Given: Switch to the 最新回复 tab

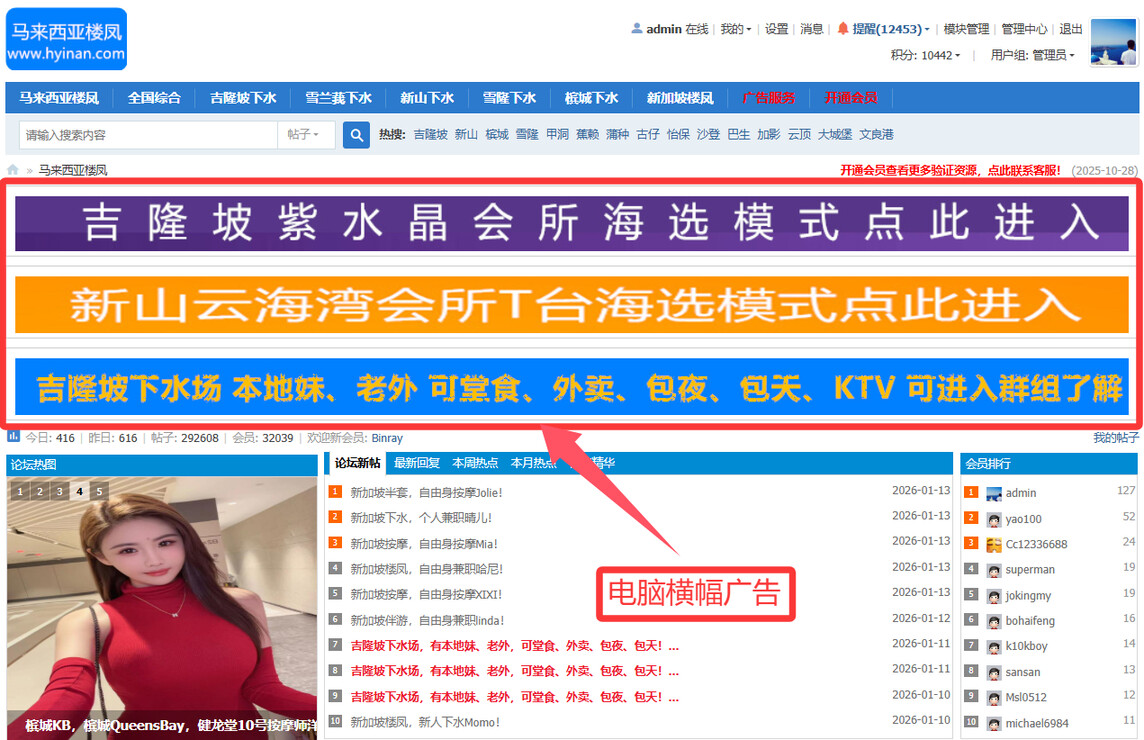Looking at the screenshot, I should pos(416,463).
